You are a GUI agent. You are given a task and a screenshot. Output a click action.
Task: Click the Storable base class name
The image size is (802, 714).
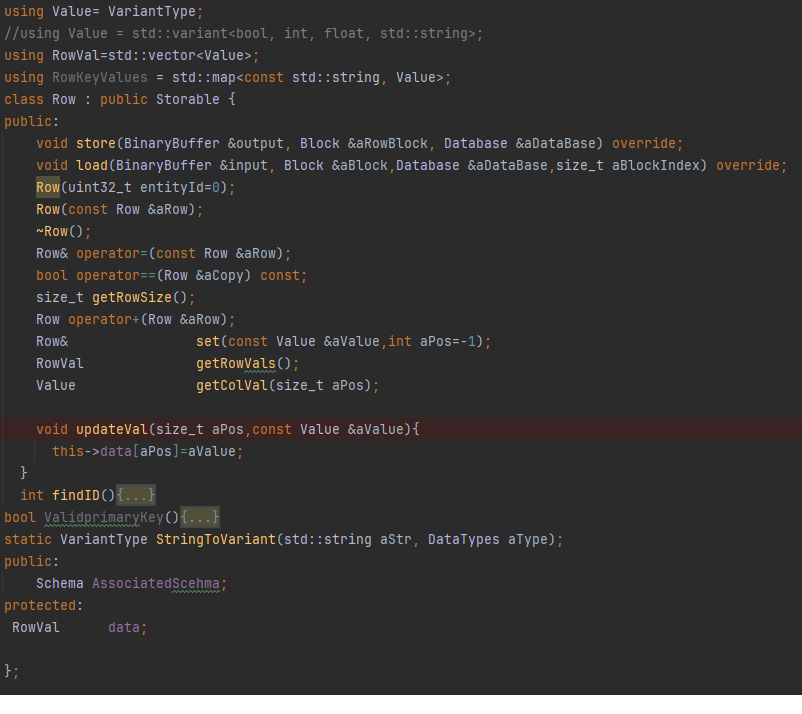(x=188, y=99)
